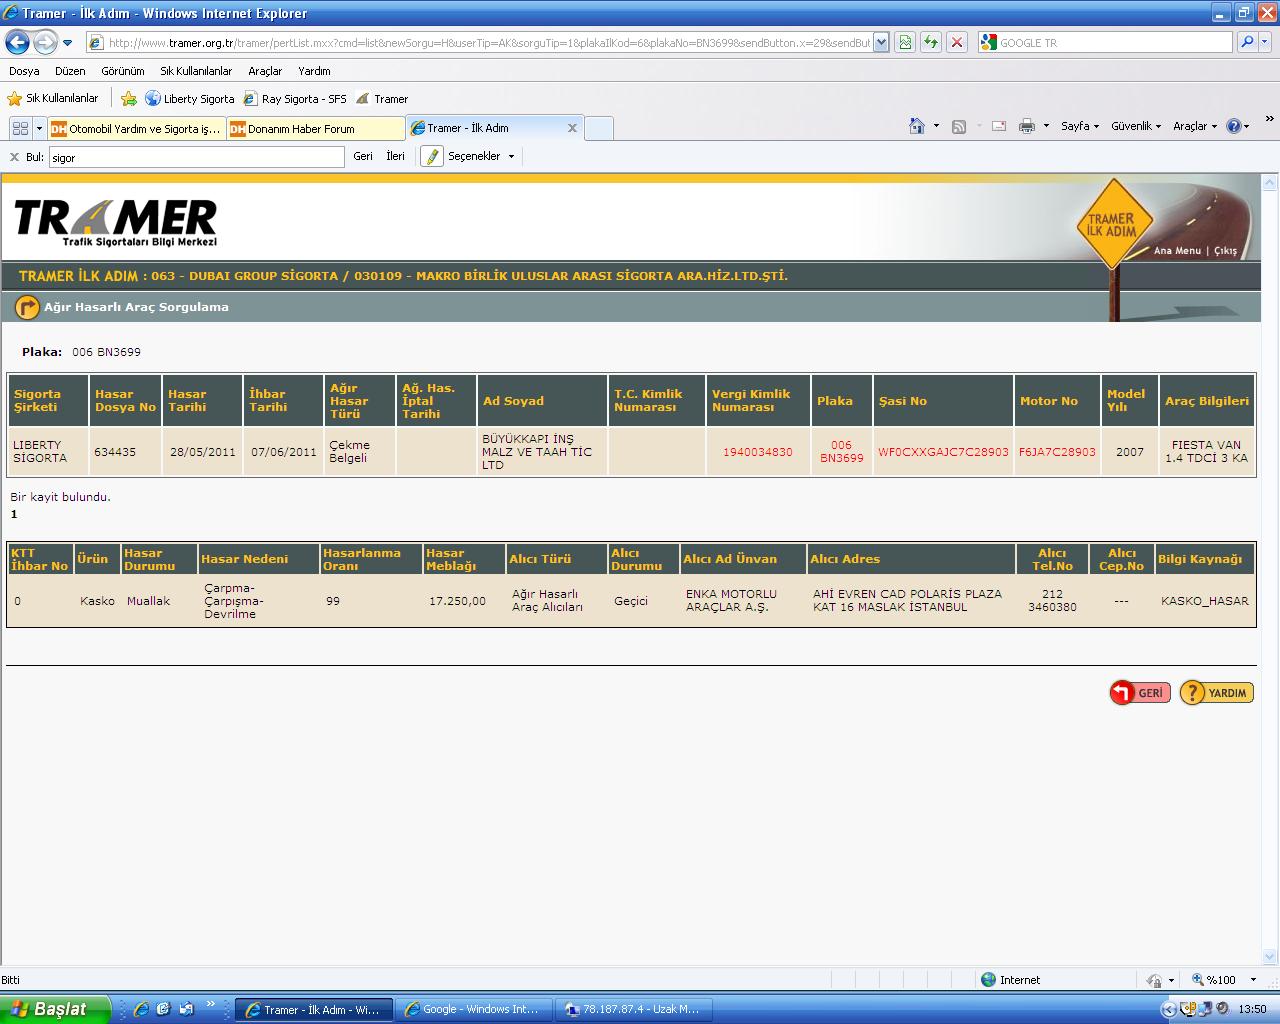Click the yellow YARDIM button
Image resolution: width=1280 pixels, height=1024 pixels.
[1217, 692]
